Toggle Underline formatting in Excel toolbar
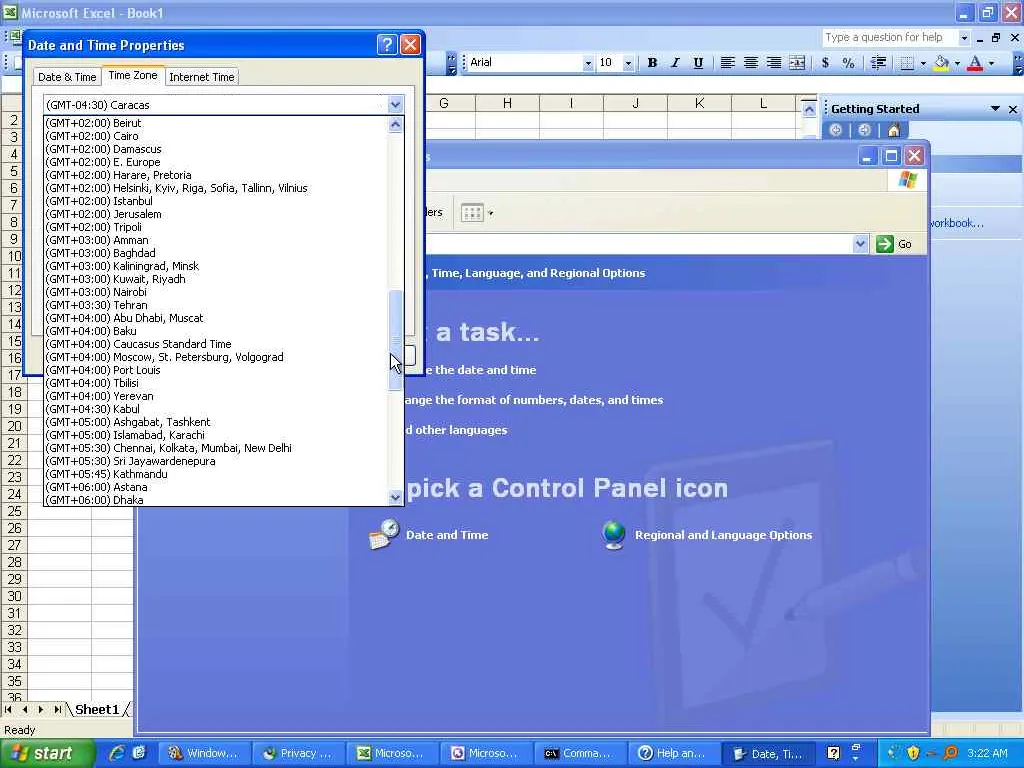Image resolution: width=1024 pixels, height=768 pixels. tap(698, 63)
